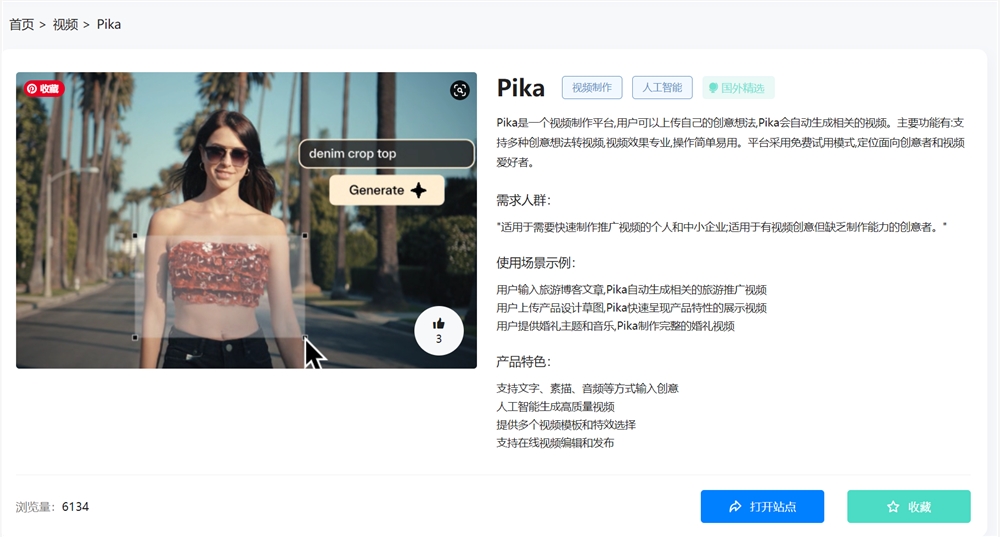Click the Generate button in preview
The height and width of the screenshot is (537, 1000).
[386, 190]
